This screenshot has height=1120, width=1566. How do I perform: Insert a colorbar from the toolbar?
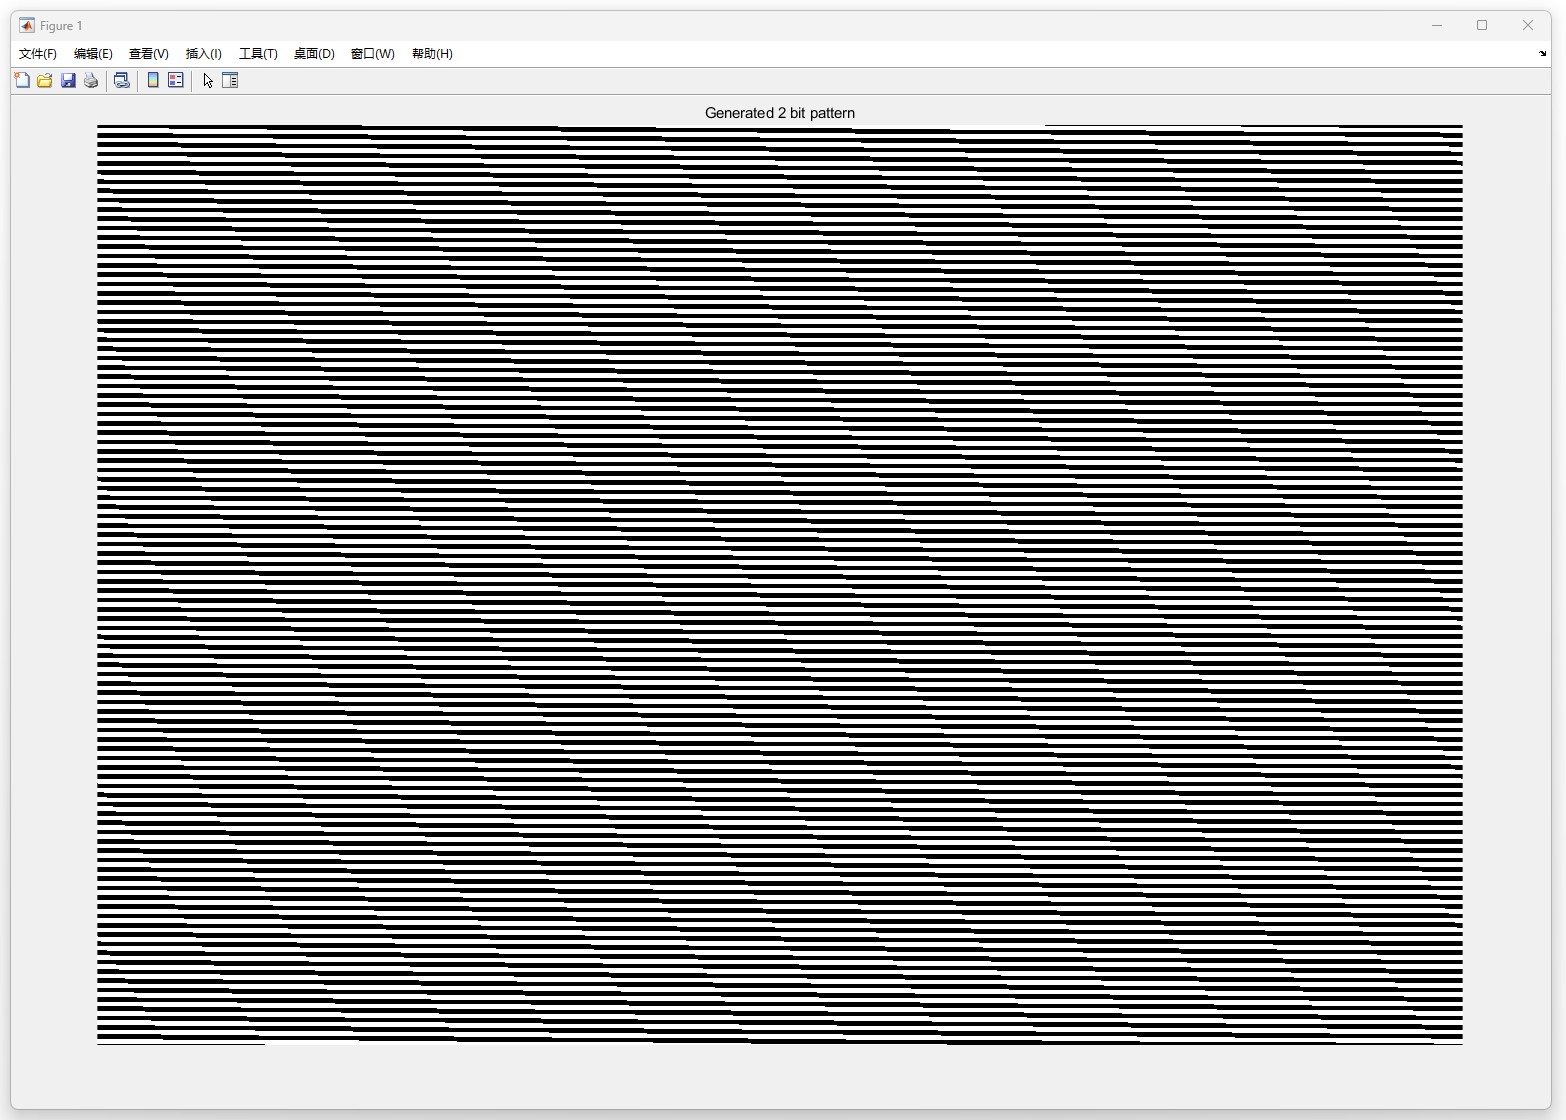[x=153, y=80]
